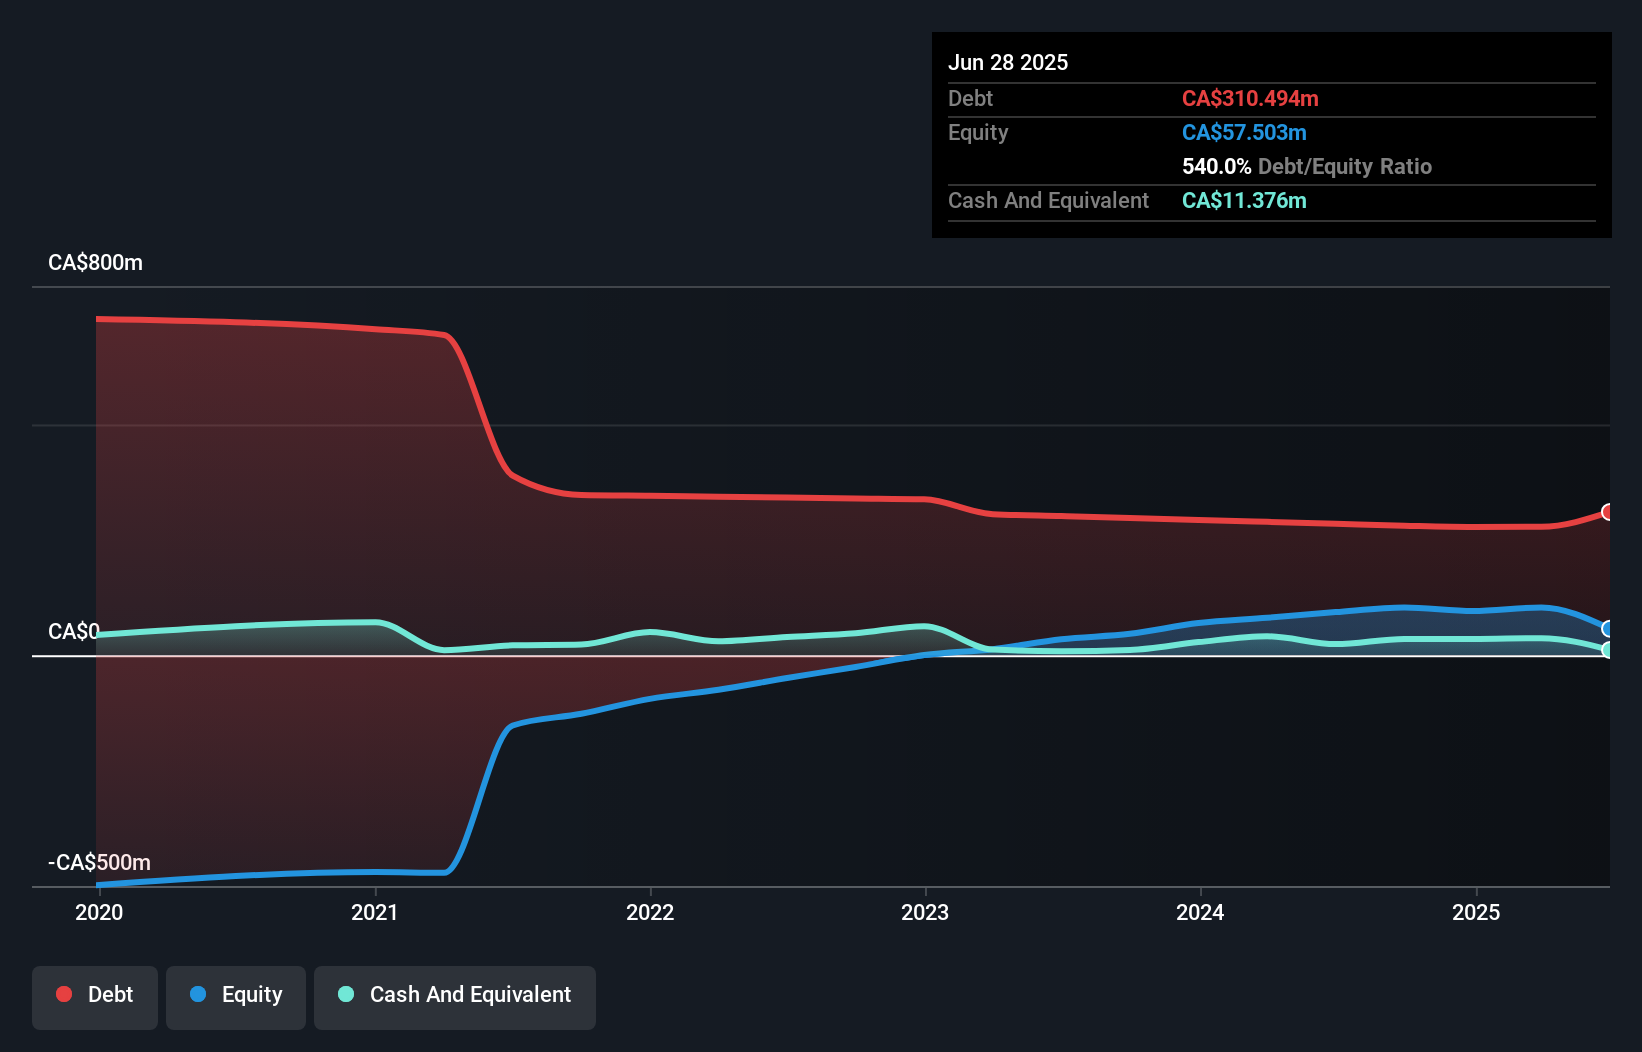The image size is (1642, 1052).
Task: Click the CA$0 y-axis label
Action: tap(74, 632)
